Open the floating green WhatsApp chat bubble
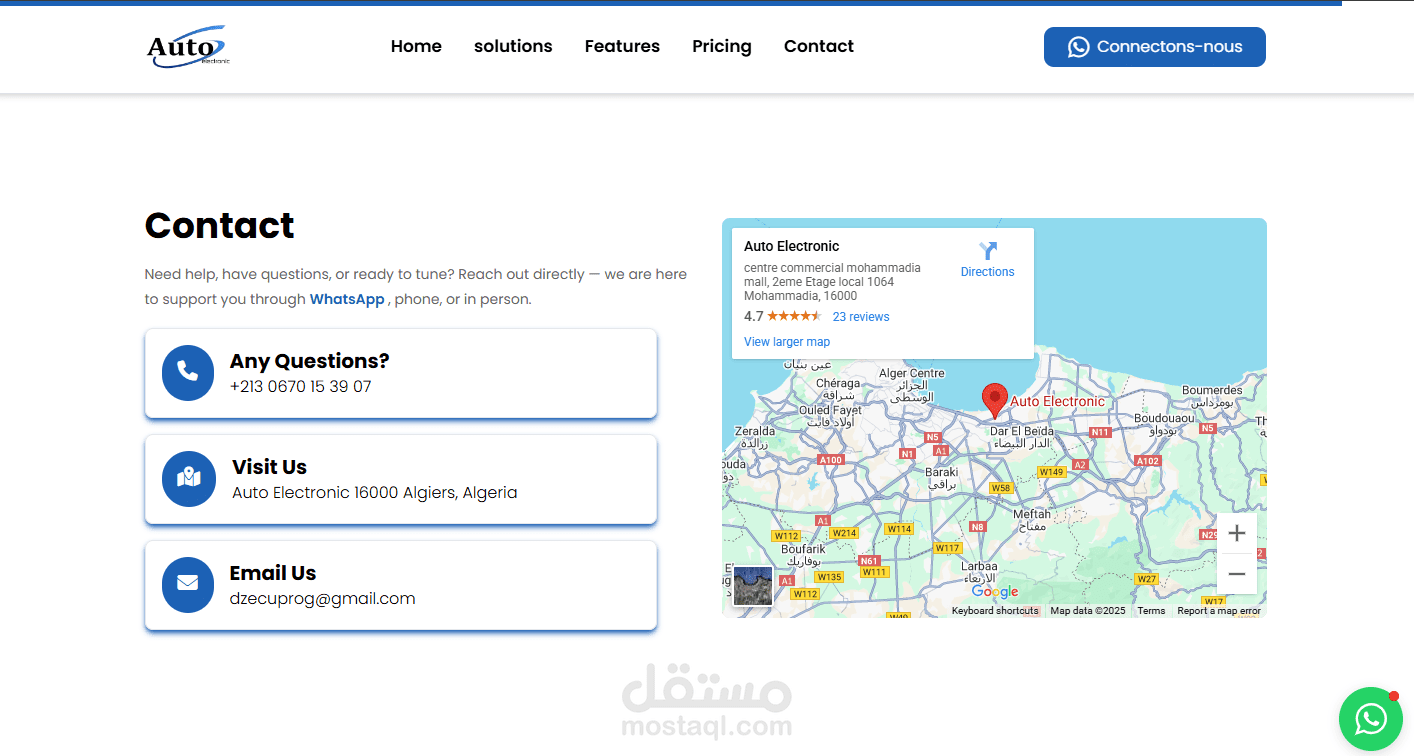This screenshot has width=1414, height=756. [x=1371, y=718]
